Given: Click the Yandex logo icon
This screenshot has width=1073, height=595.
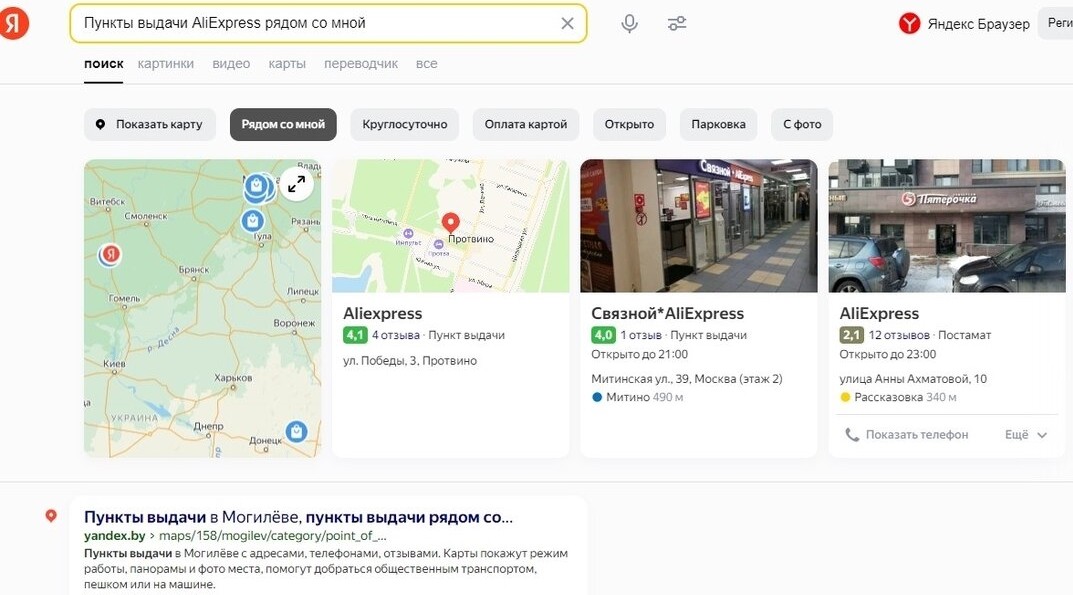Looking at the screenshot, I should pos(12,23).
